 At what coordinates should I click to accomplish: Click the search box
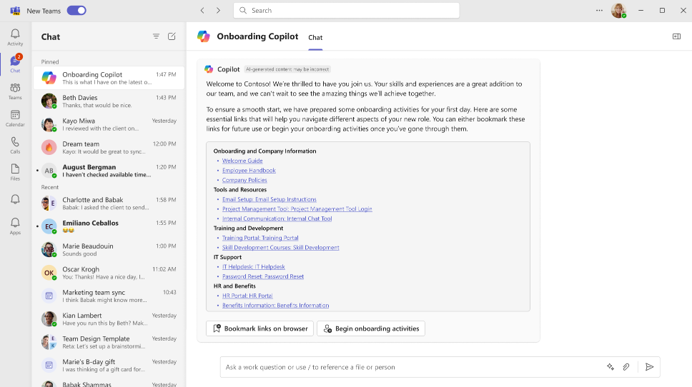pos(346,10)
